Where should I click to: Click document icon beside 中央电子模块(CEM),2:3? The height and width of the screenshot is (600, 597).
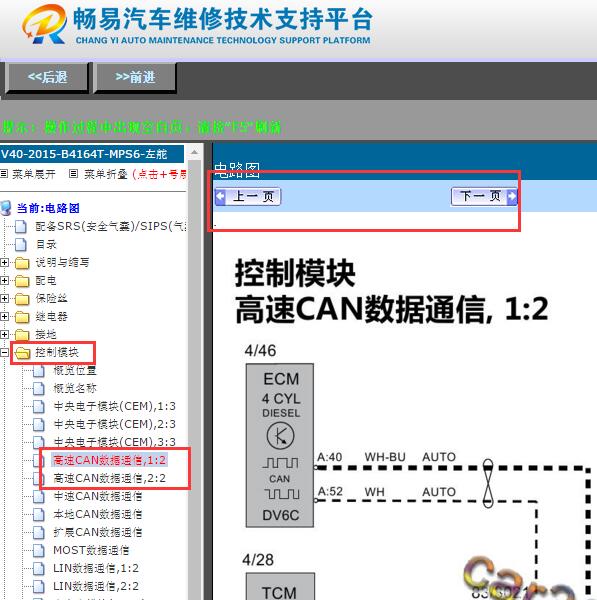(x=39, y=424)
